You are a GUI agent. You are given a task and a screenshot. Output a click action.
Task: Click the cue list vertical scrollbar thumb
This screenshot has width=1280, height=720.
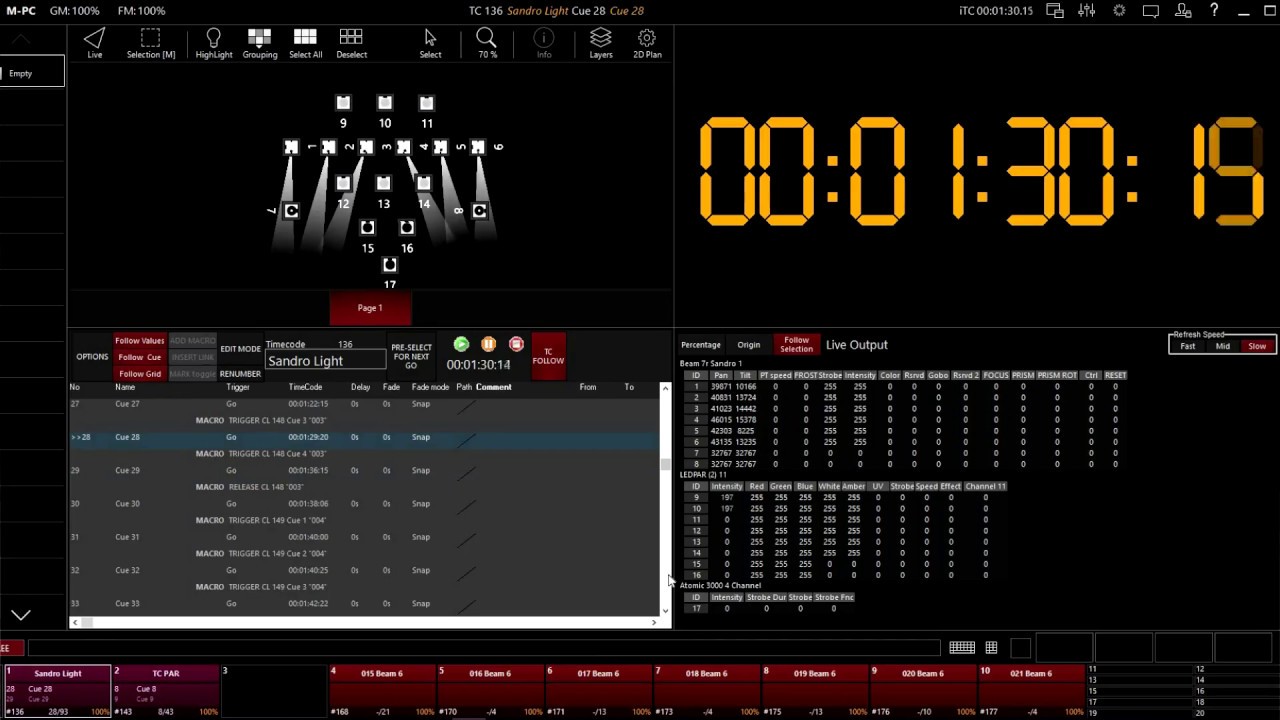(665, 464)
